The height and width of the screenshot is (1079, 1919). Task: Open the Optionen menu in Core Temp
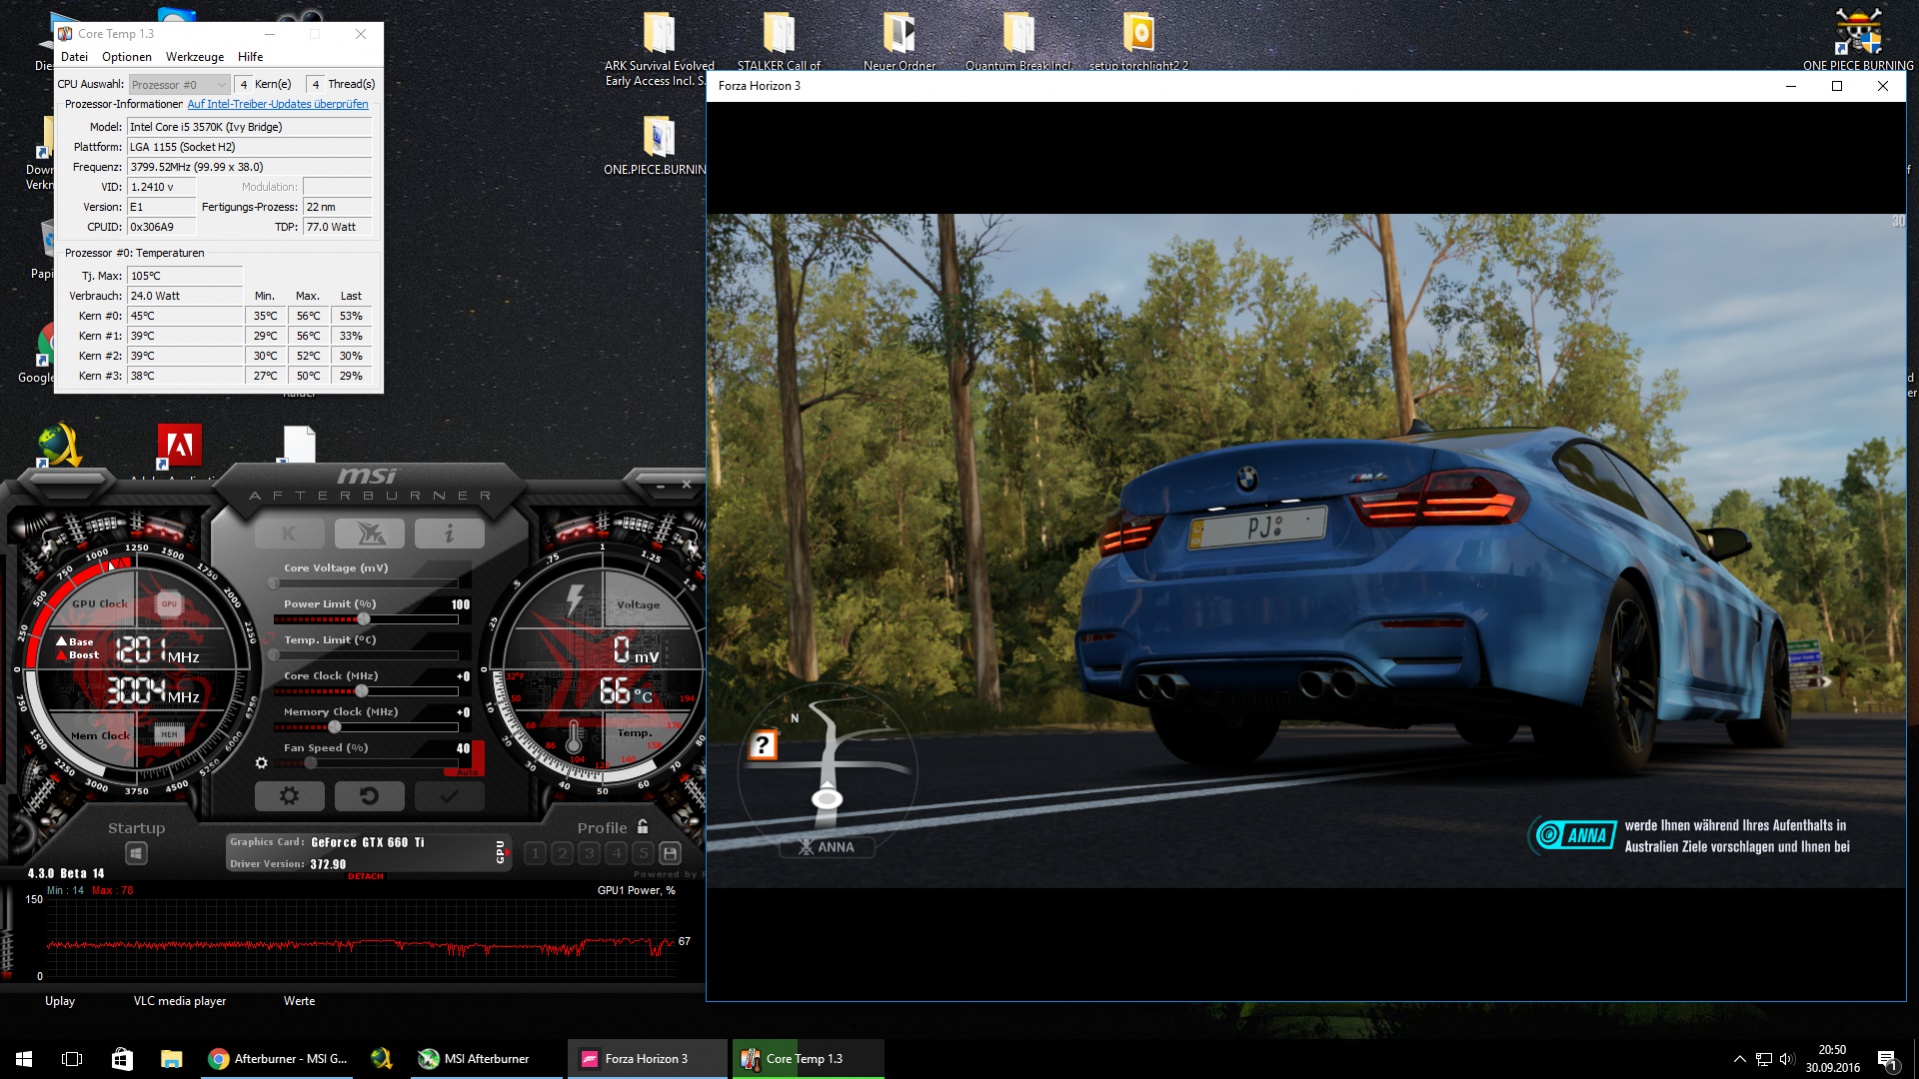point(127,57)
